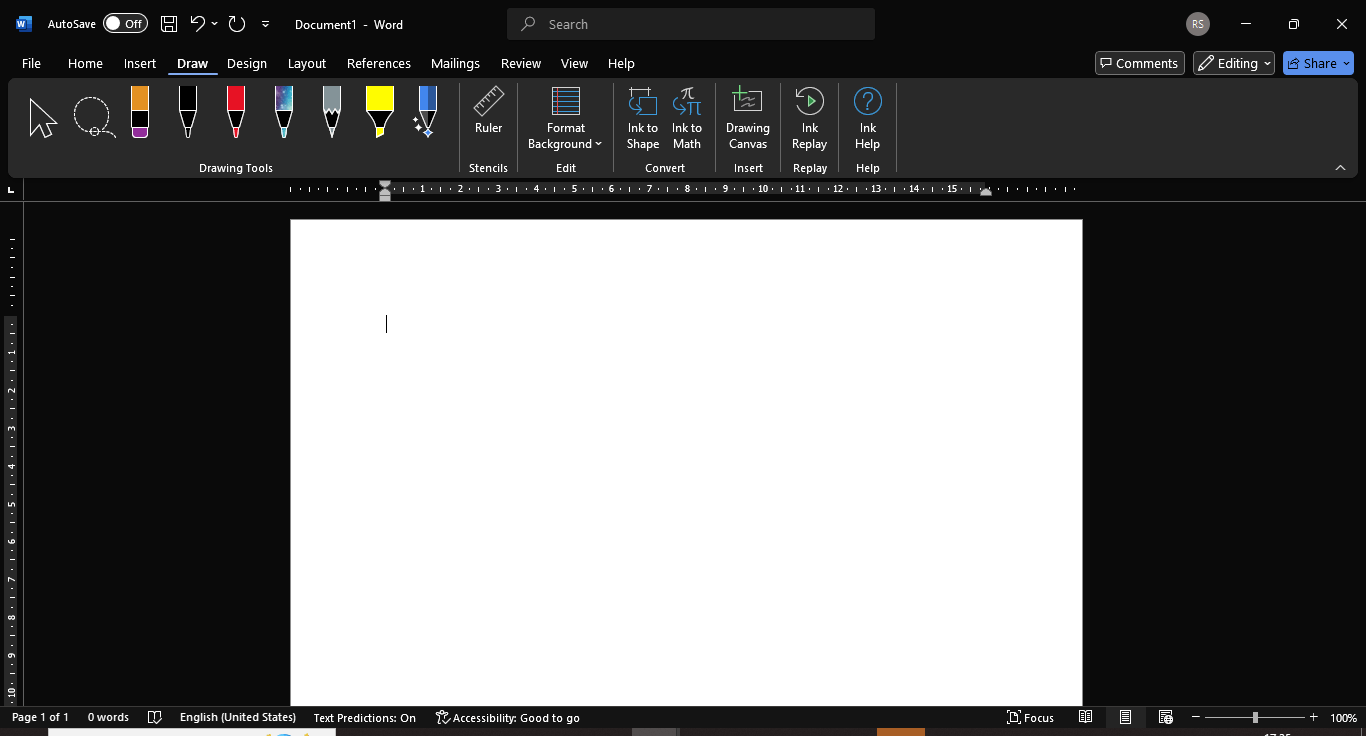Screen dimensions: 1366x736
Task: Redo the last action
Action: click(x=237, y=24)
